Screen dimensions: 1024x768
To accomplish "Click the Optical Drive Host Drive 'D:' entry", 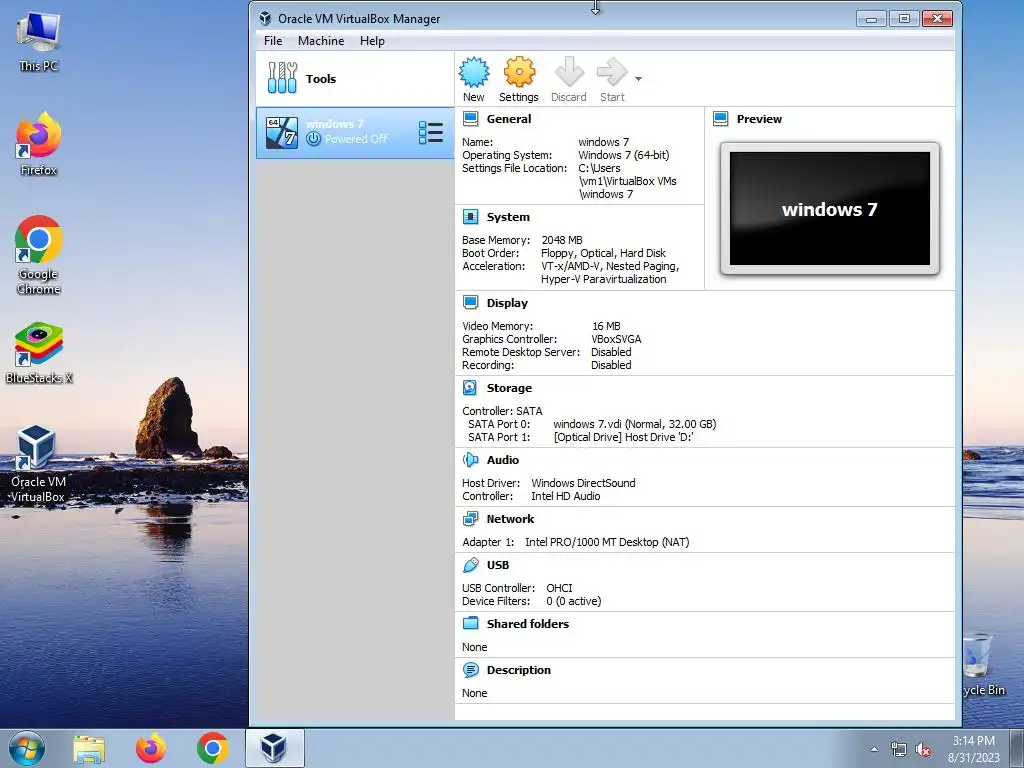I will (x=624, y=438).
